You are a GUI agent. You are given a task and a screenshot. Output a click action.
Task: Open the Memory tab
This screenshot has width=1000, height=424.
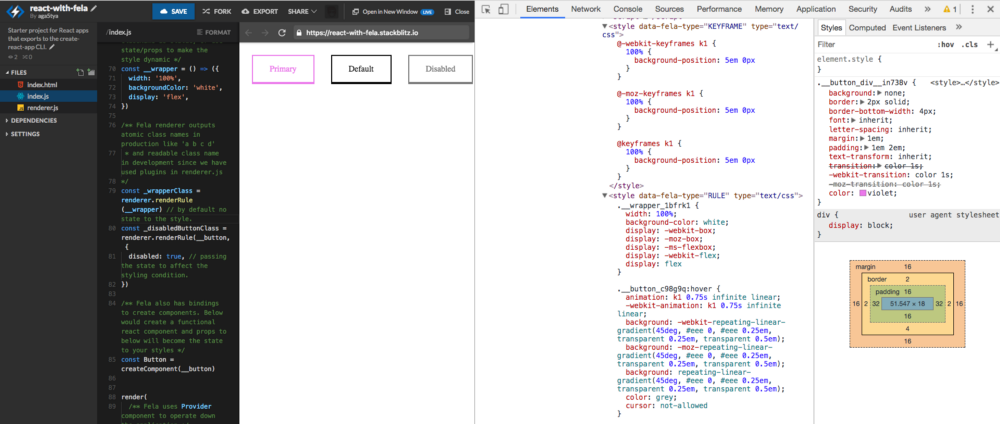[x=768, y=9]
